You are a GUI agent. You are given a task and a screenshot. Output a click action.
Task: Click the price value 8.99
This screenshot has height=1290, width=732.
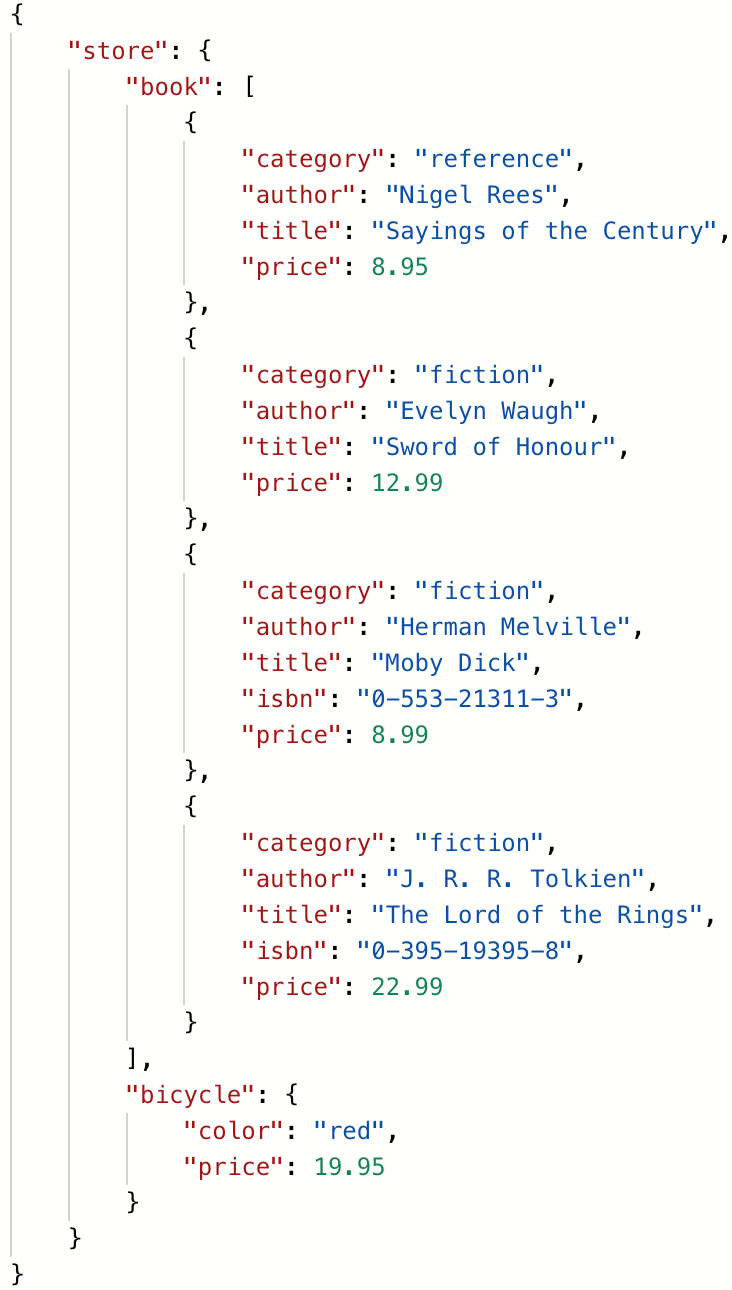click(x=400, y=735)
